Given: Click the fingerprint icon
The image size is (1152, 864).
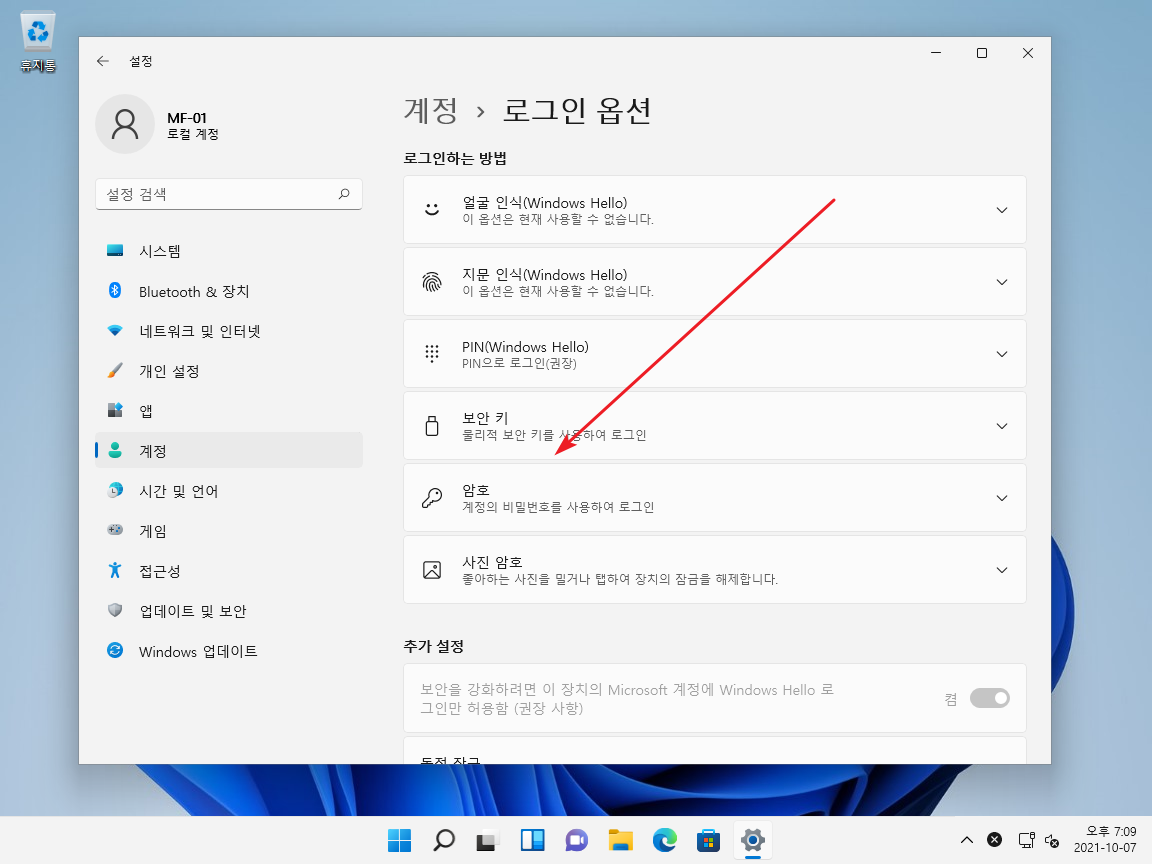Looking at the screenshot, I should tap(432, 282).
